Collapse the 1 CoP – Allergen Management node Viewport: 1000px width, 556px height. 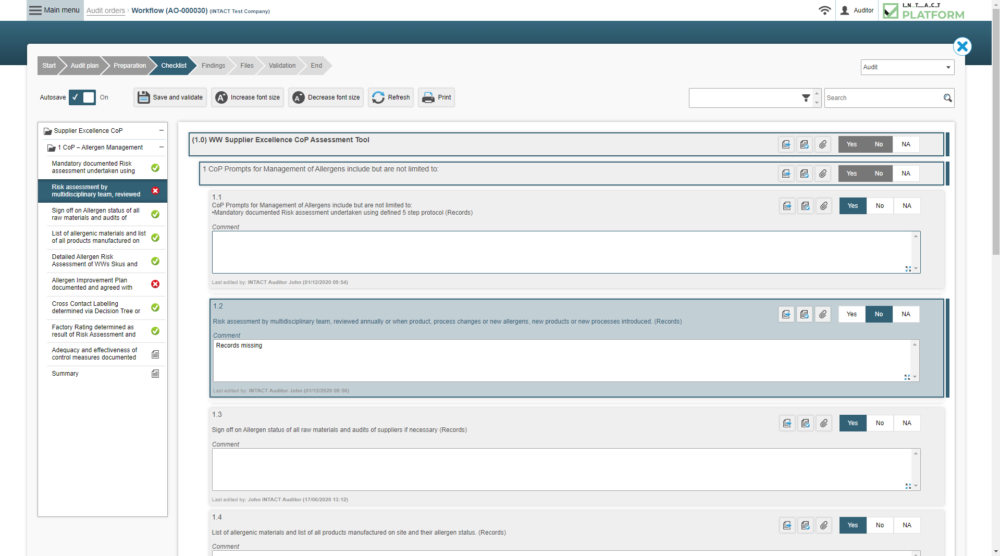coord(161,147)
